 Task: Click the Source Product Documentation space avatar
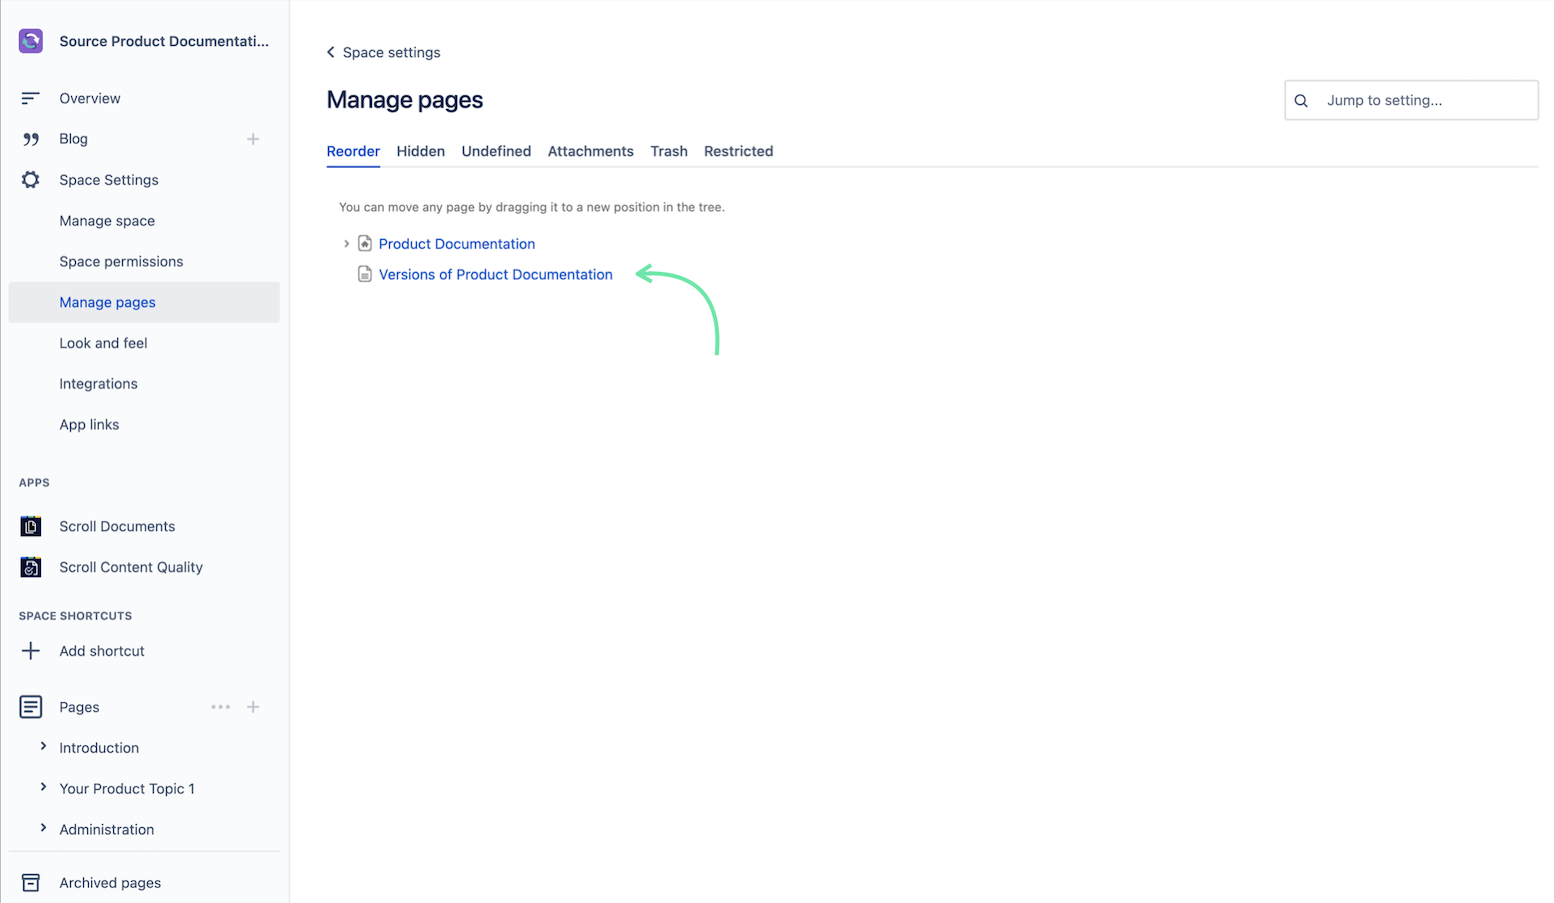(x=30, y=41)
